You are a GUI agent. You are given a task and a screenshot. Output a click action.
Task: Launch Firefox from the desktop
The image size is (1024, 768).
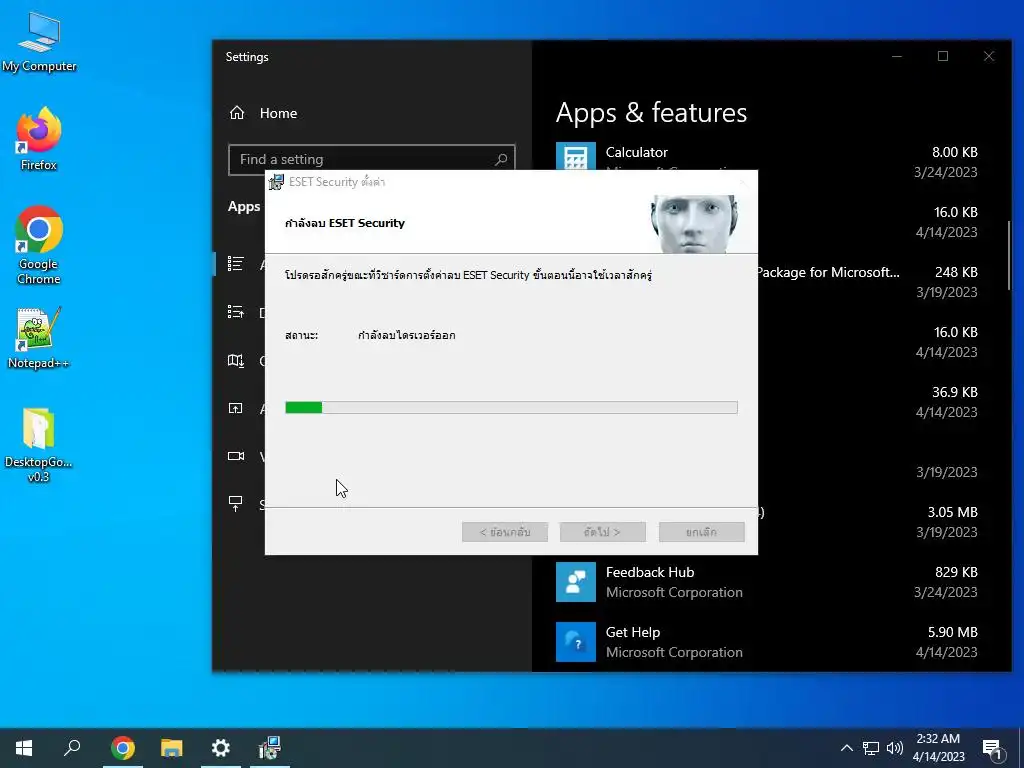(39, 138)
